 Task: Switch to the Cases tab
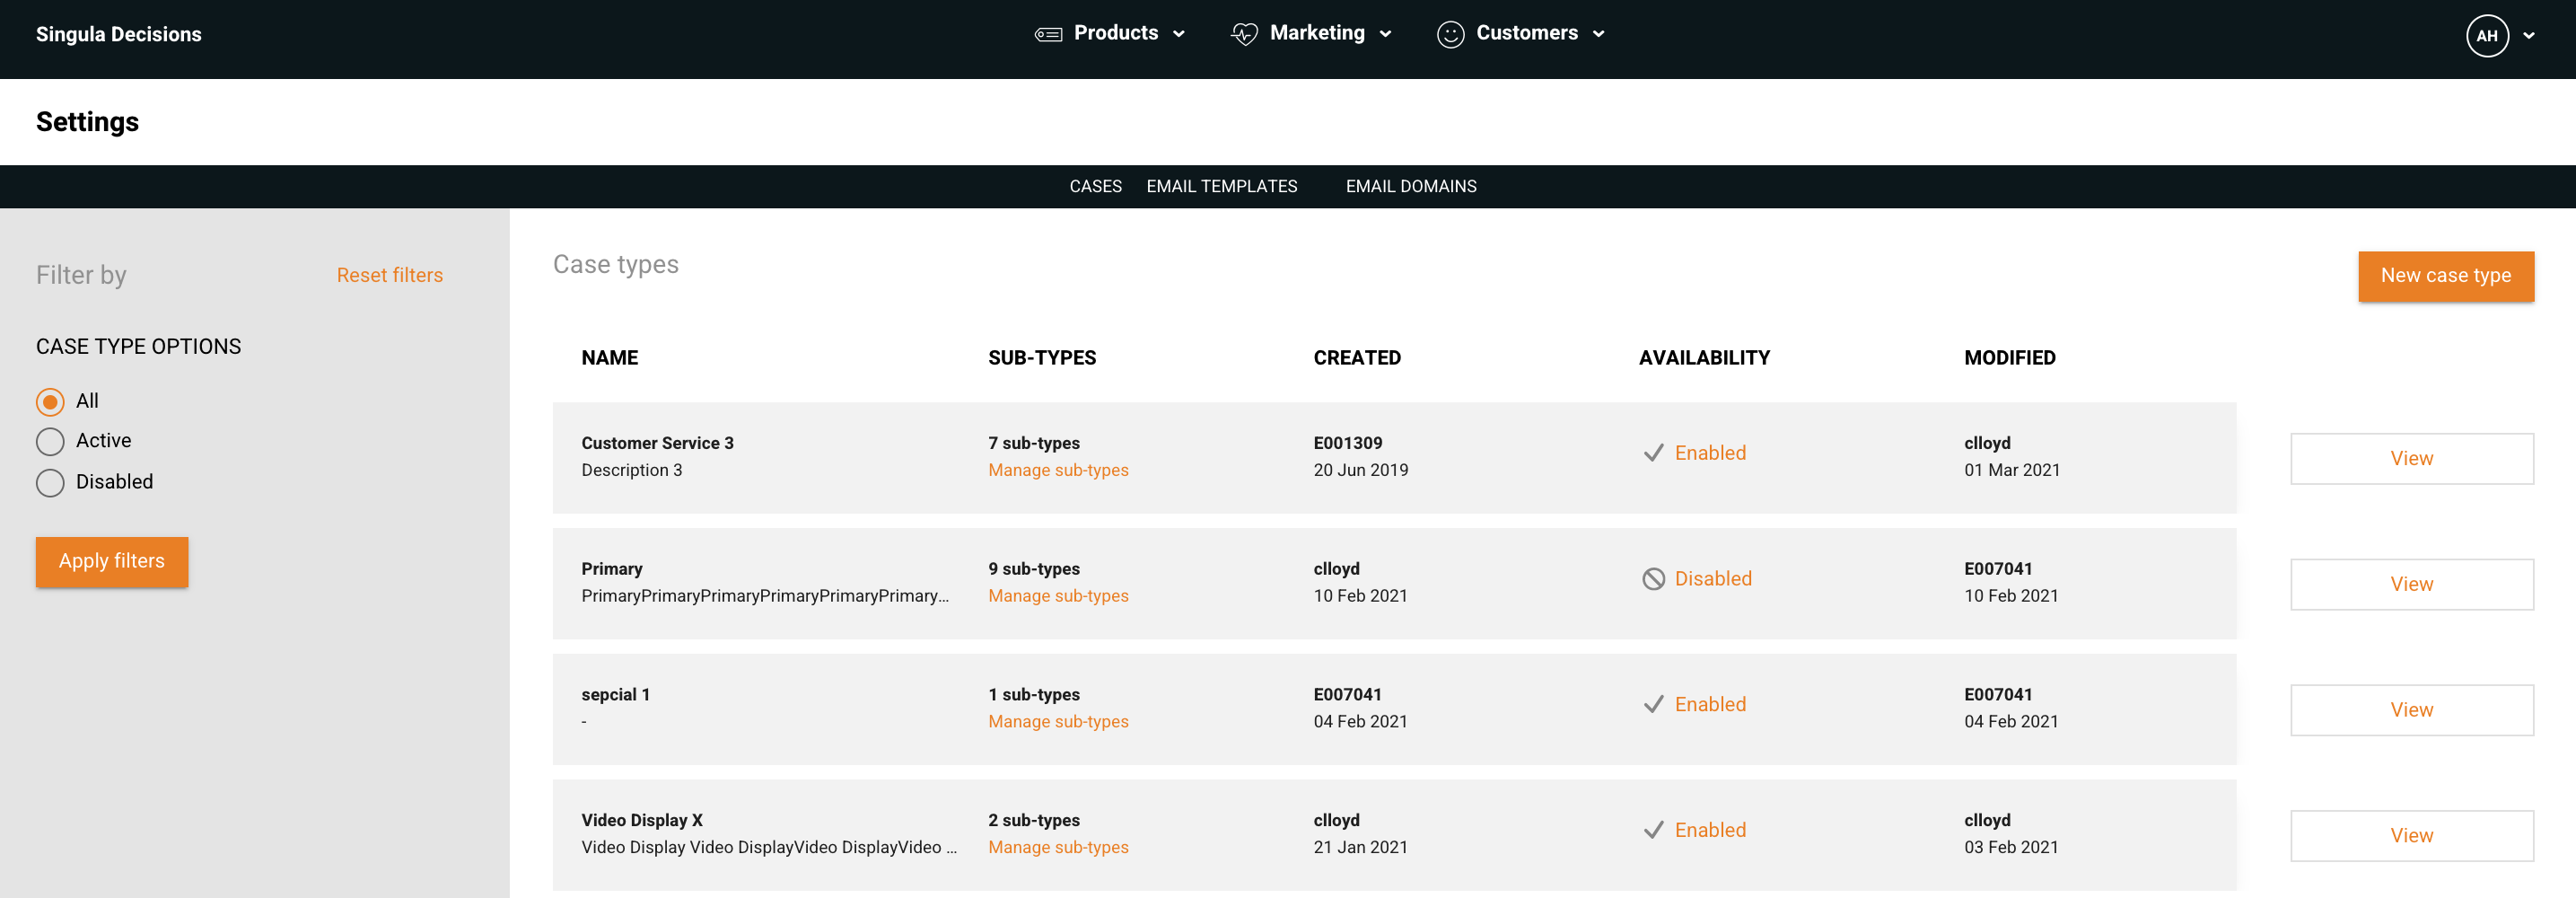[1095, 187]
